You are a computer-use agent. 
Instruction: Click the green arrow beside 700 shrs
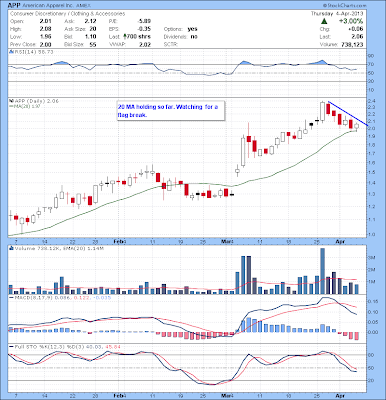tap(125, 36)
